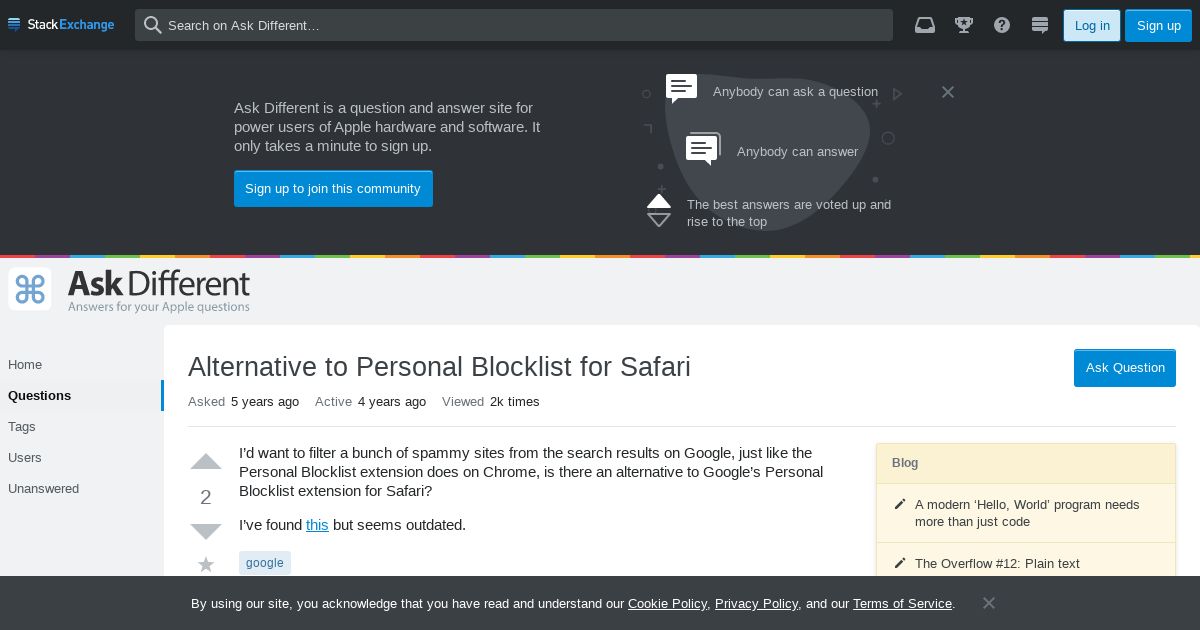This screenshot has width=1200, height=630.
Task: Focus the Search on Ask Different field
Action: click(514, 25)
